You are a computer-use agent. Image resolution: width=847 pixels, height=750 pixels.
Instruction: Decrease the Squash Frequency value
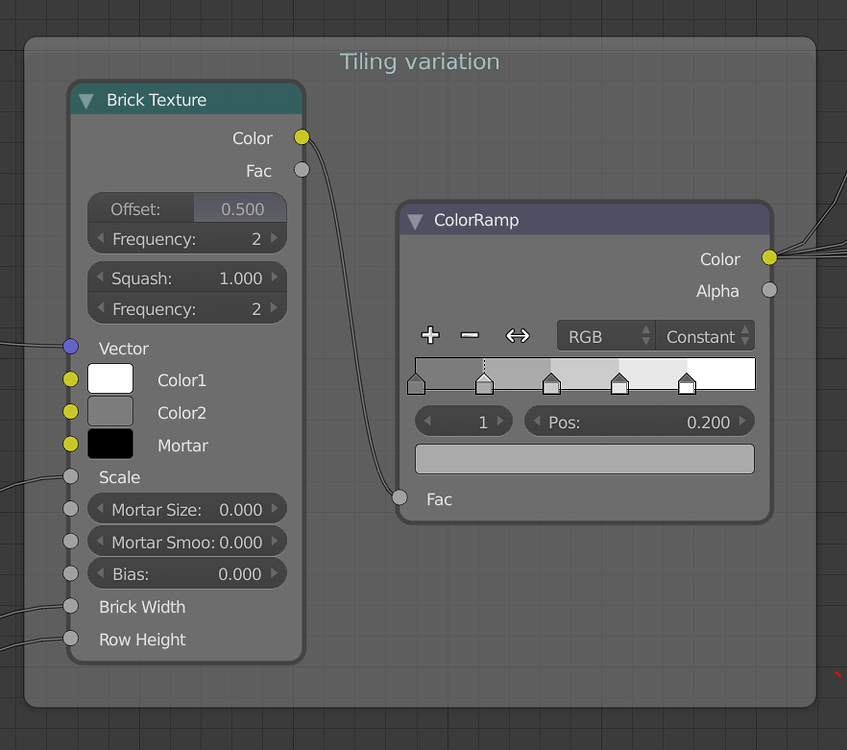tap(100, 308)
